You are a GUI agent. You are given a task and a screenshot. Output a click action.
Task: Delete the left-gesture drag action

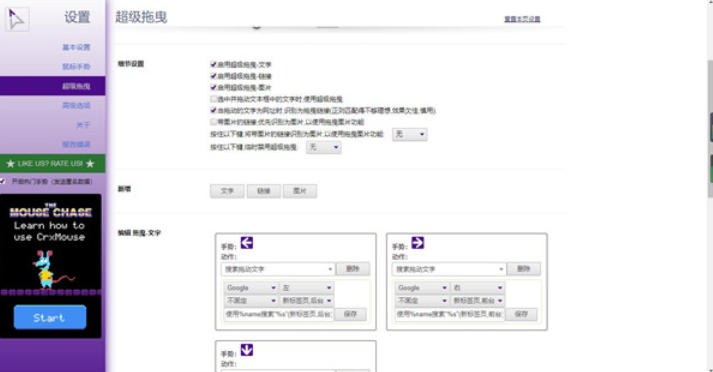click(352, 269)
